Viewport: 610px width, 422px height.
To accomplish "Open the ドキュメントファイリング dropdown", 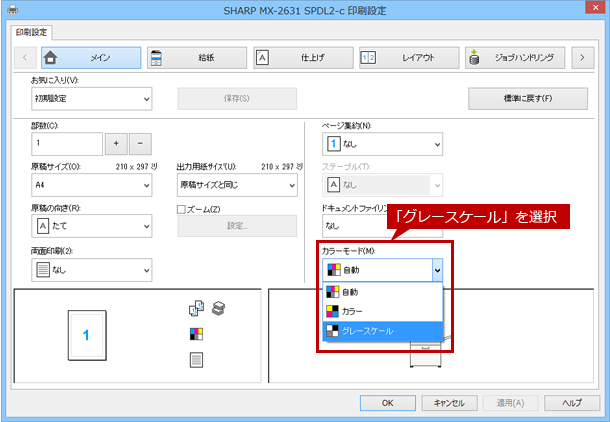I will click(382, 226).
